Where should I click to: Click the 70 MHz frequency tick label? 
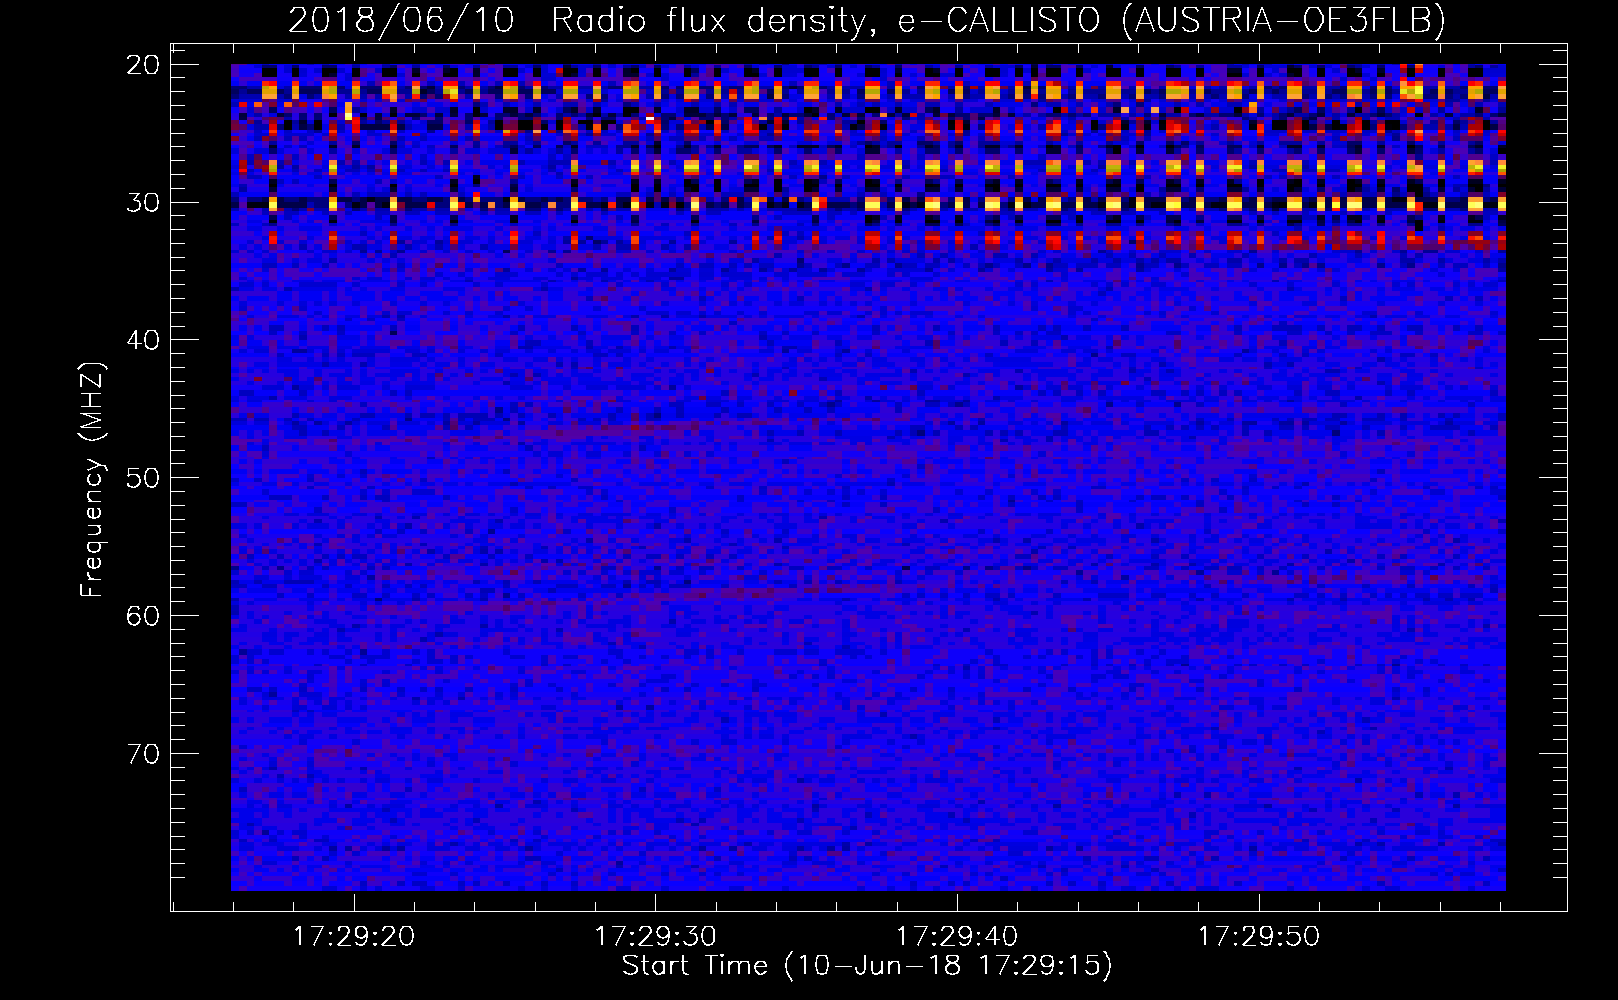click(x=143, y=753)
